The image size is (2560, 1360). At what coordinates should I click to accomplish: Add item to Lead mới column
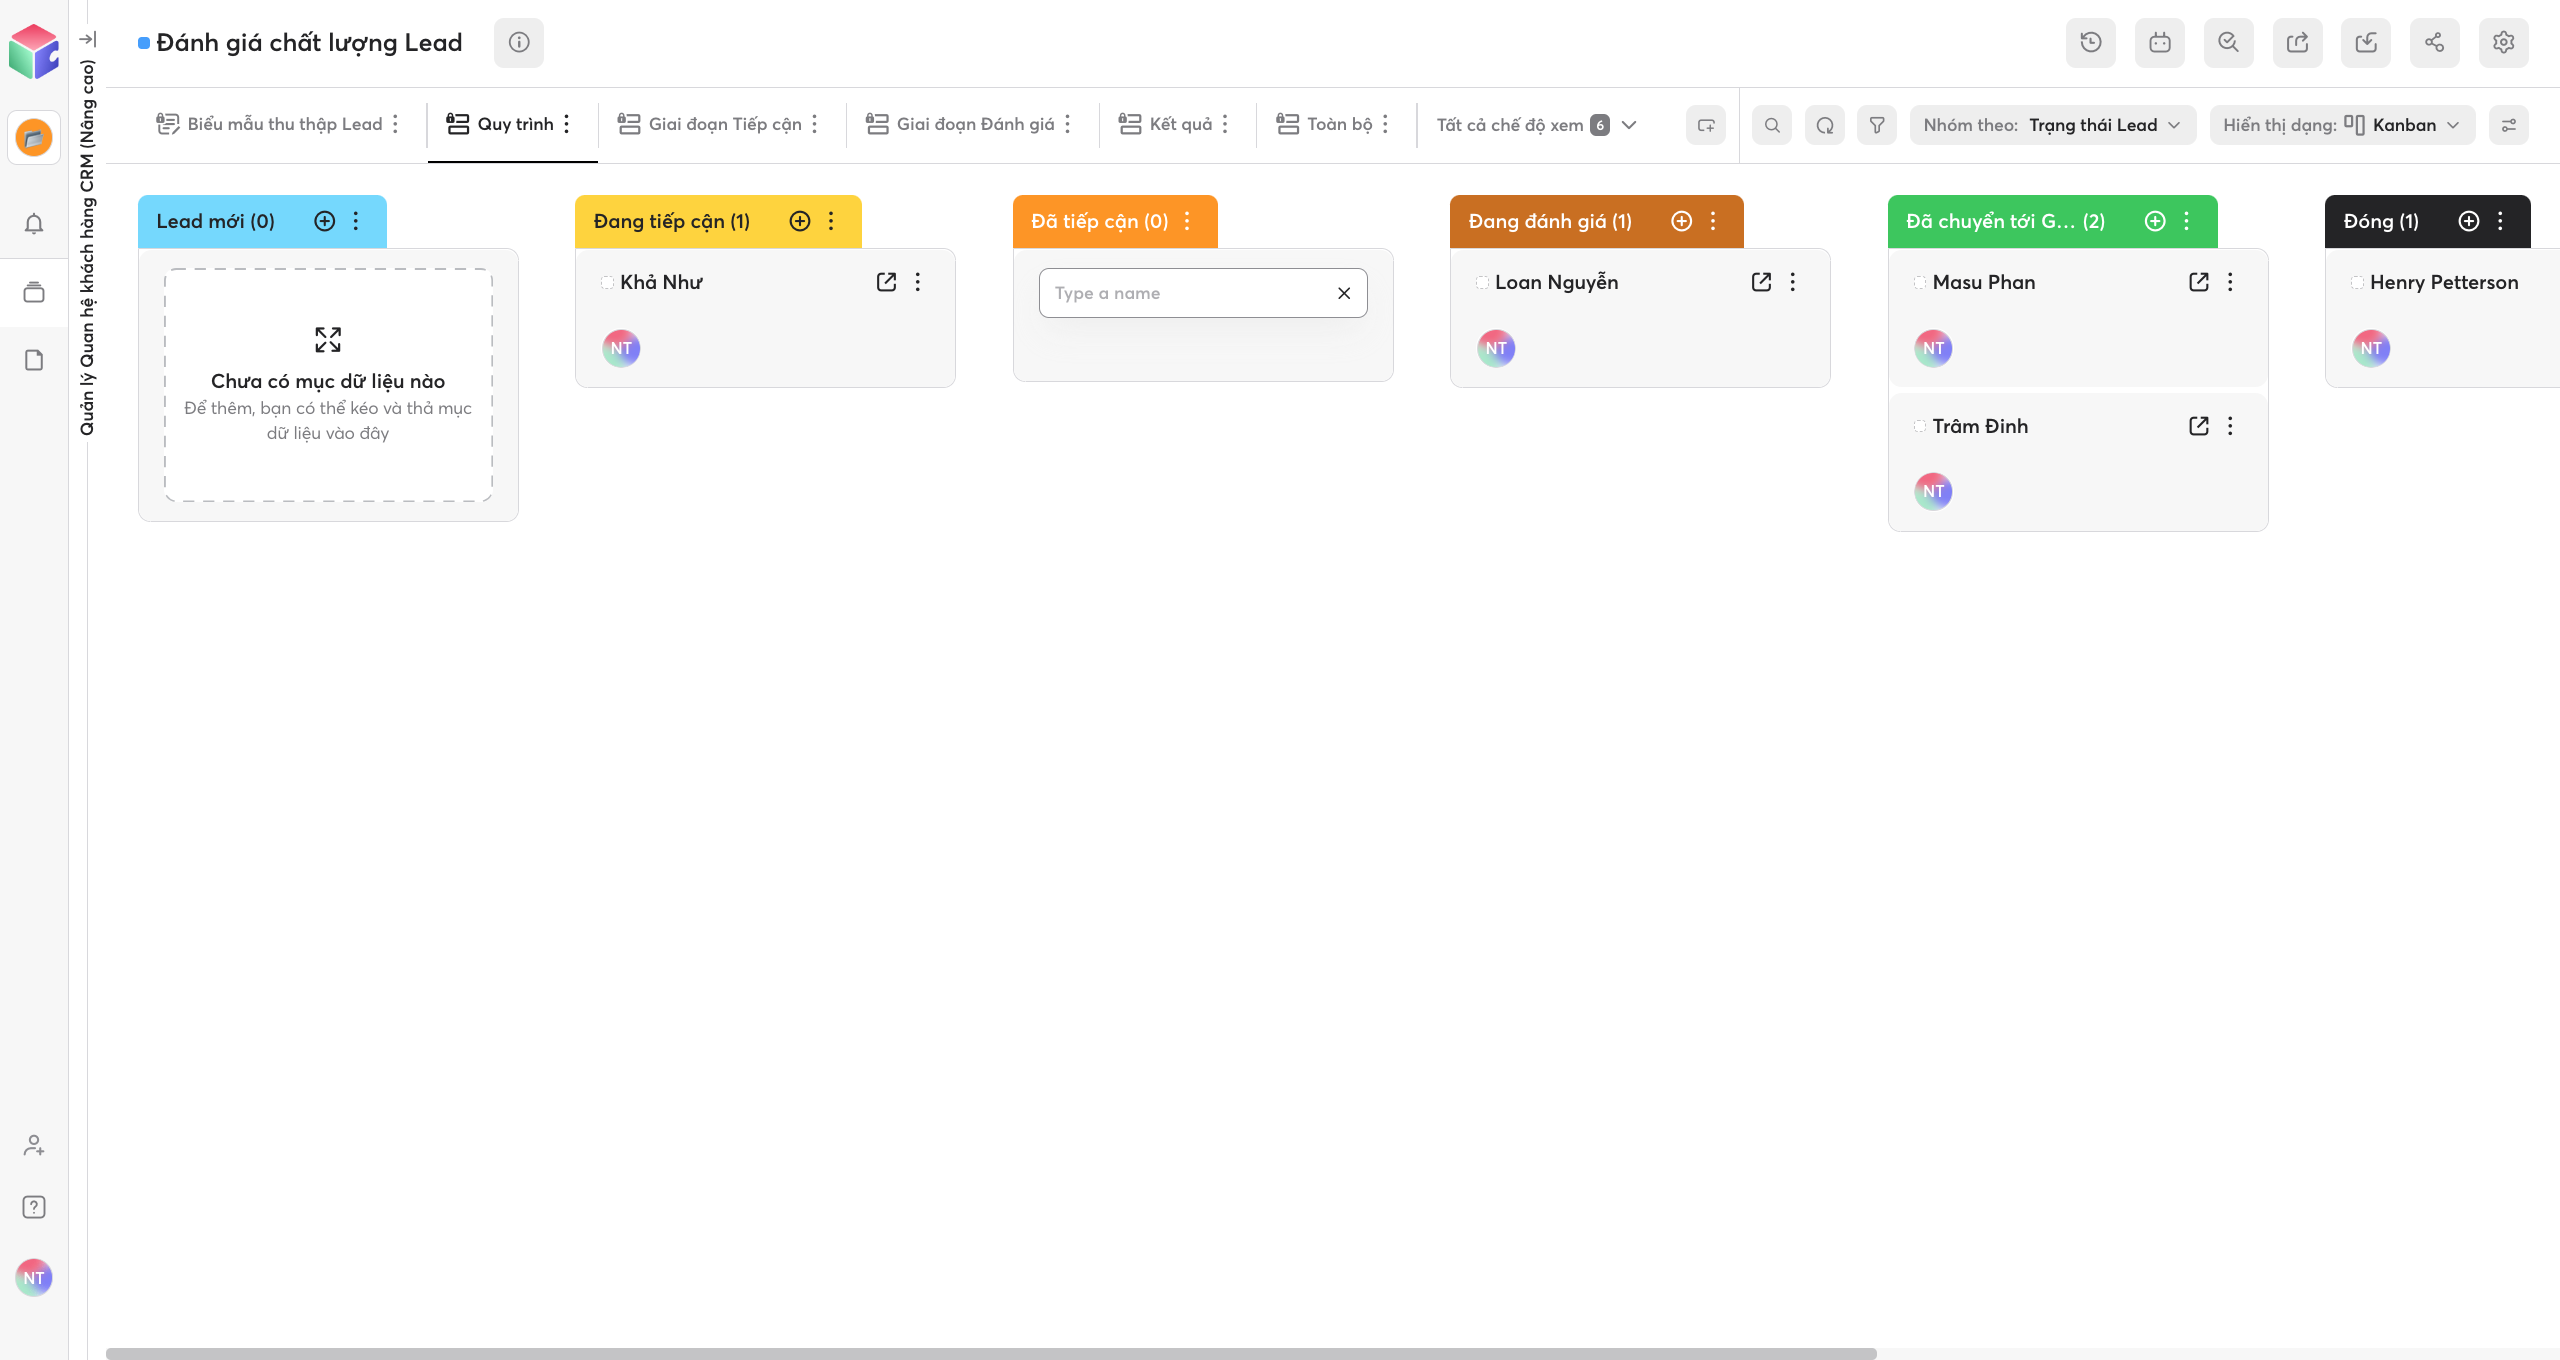[325, 221]
